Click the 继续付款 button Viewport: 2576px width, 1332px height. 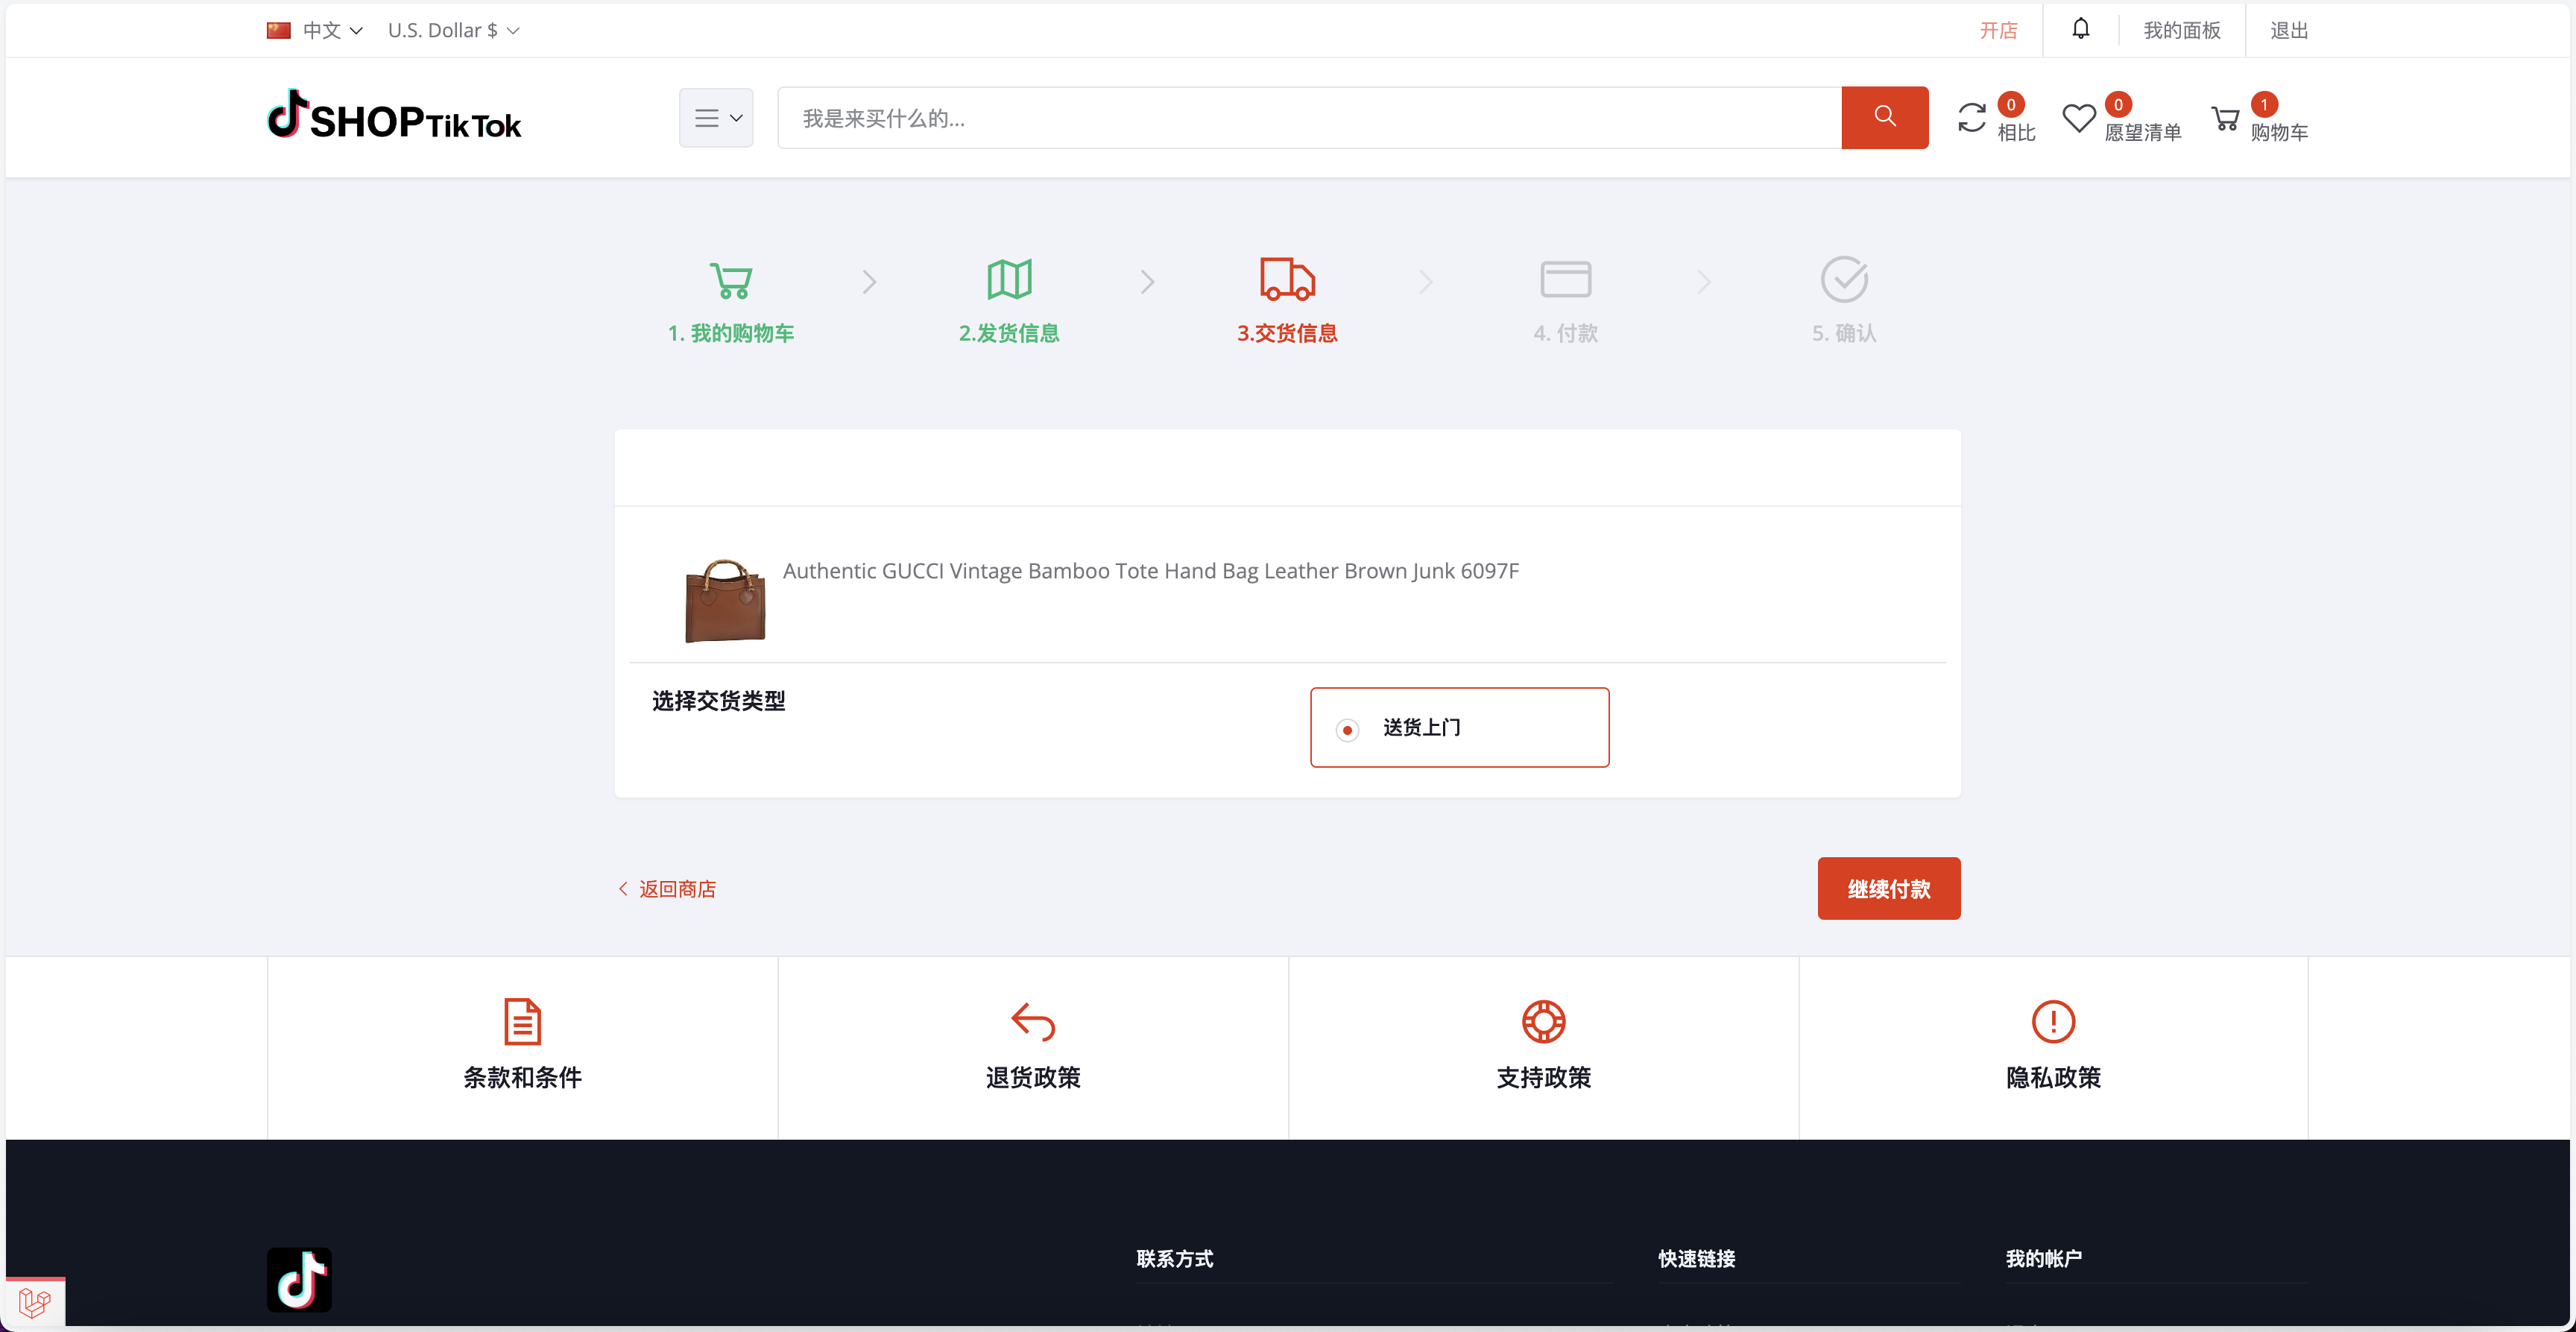point(1889,888)
